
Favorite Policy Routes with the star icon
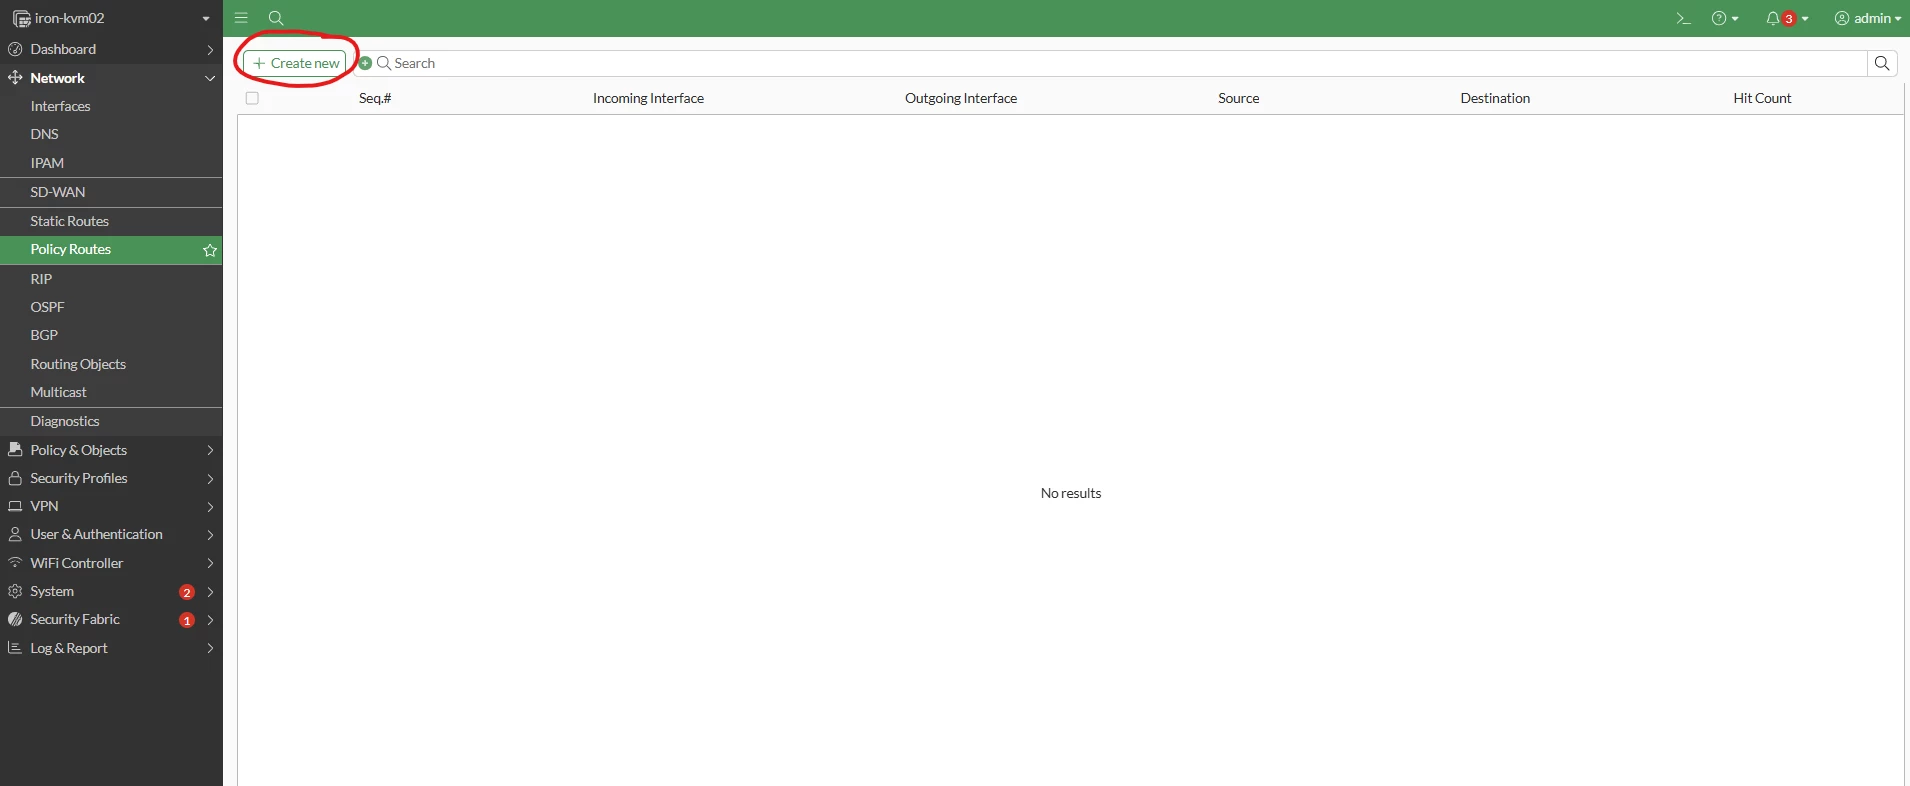[x=210, y=250]
